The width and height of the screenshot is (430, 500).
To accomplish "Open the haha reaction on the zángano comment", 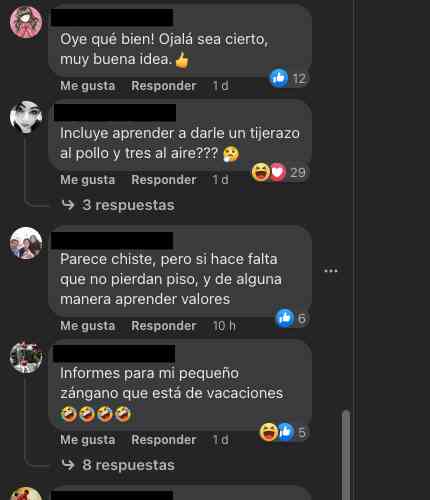I will click(x=269, y=432).
